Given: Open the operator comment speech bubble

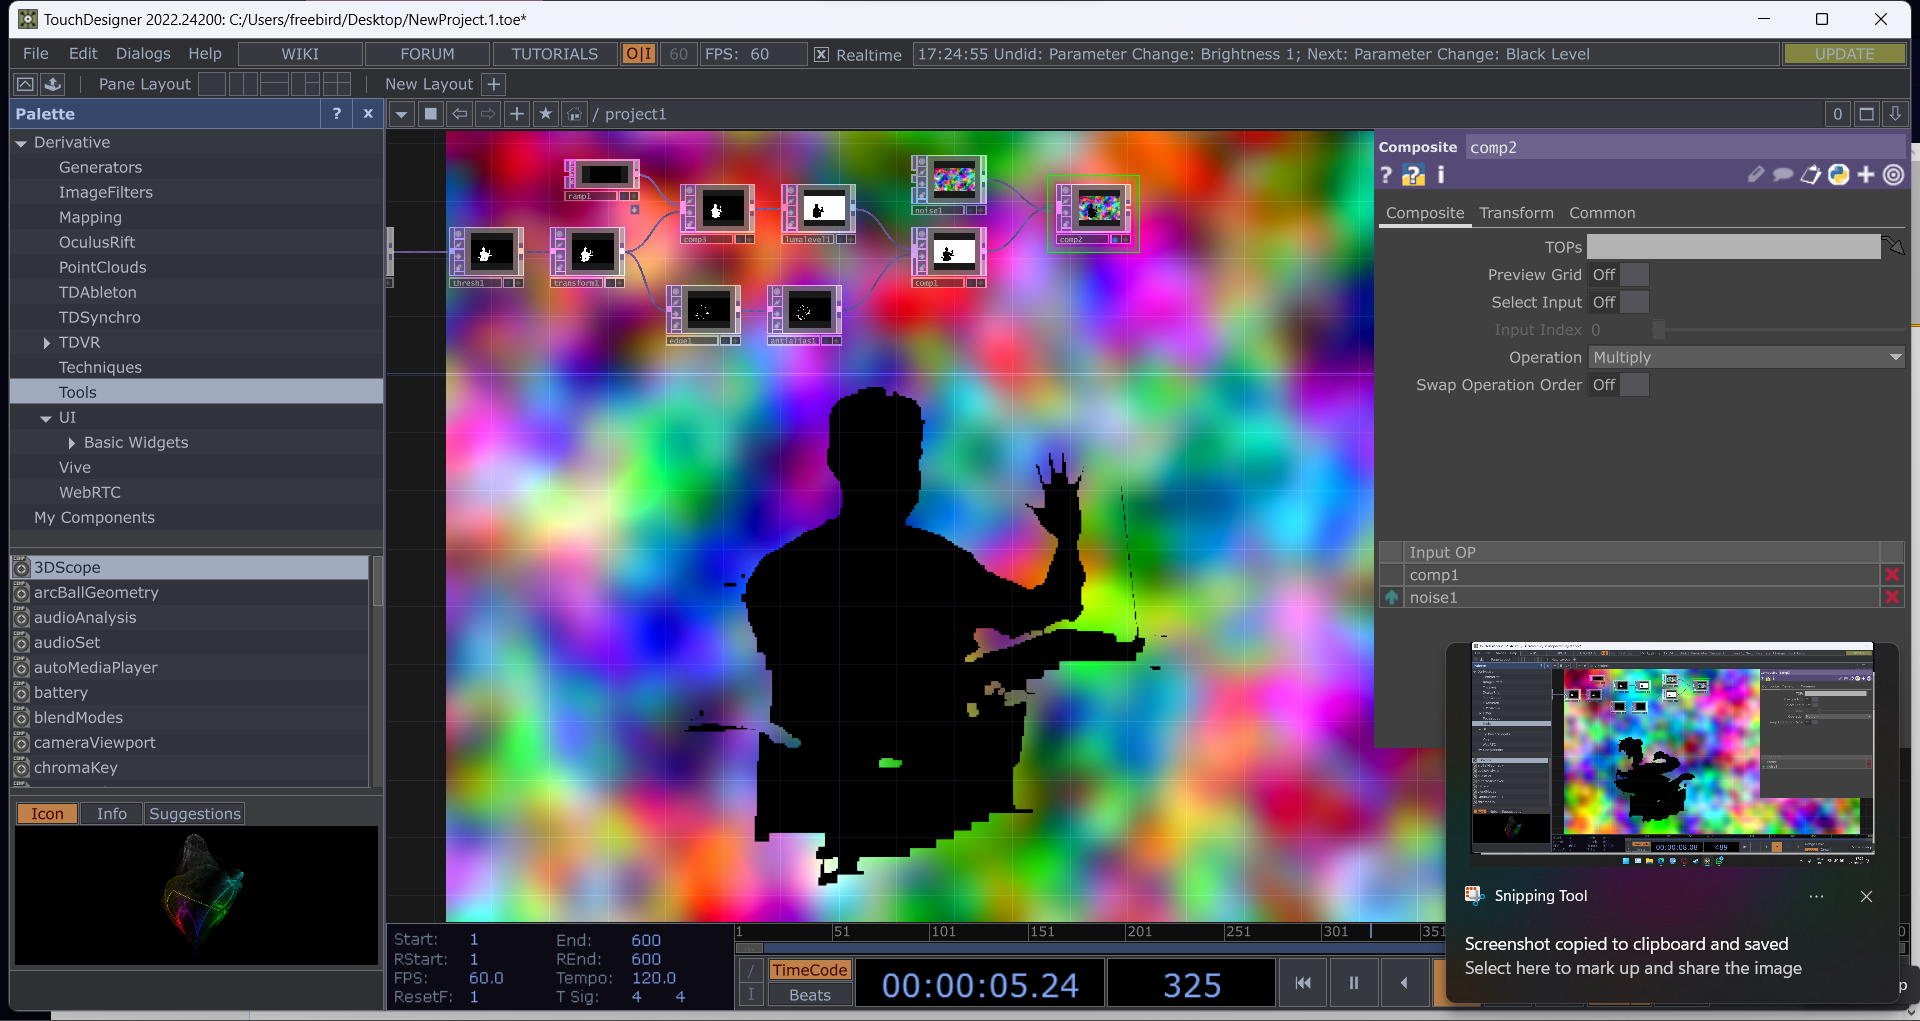Looking at the screenshot, I should pyautogui.click(x=1783, y=175).
